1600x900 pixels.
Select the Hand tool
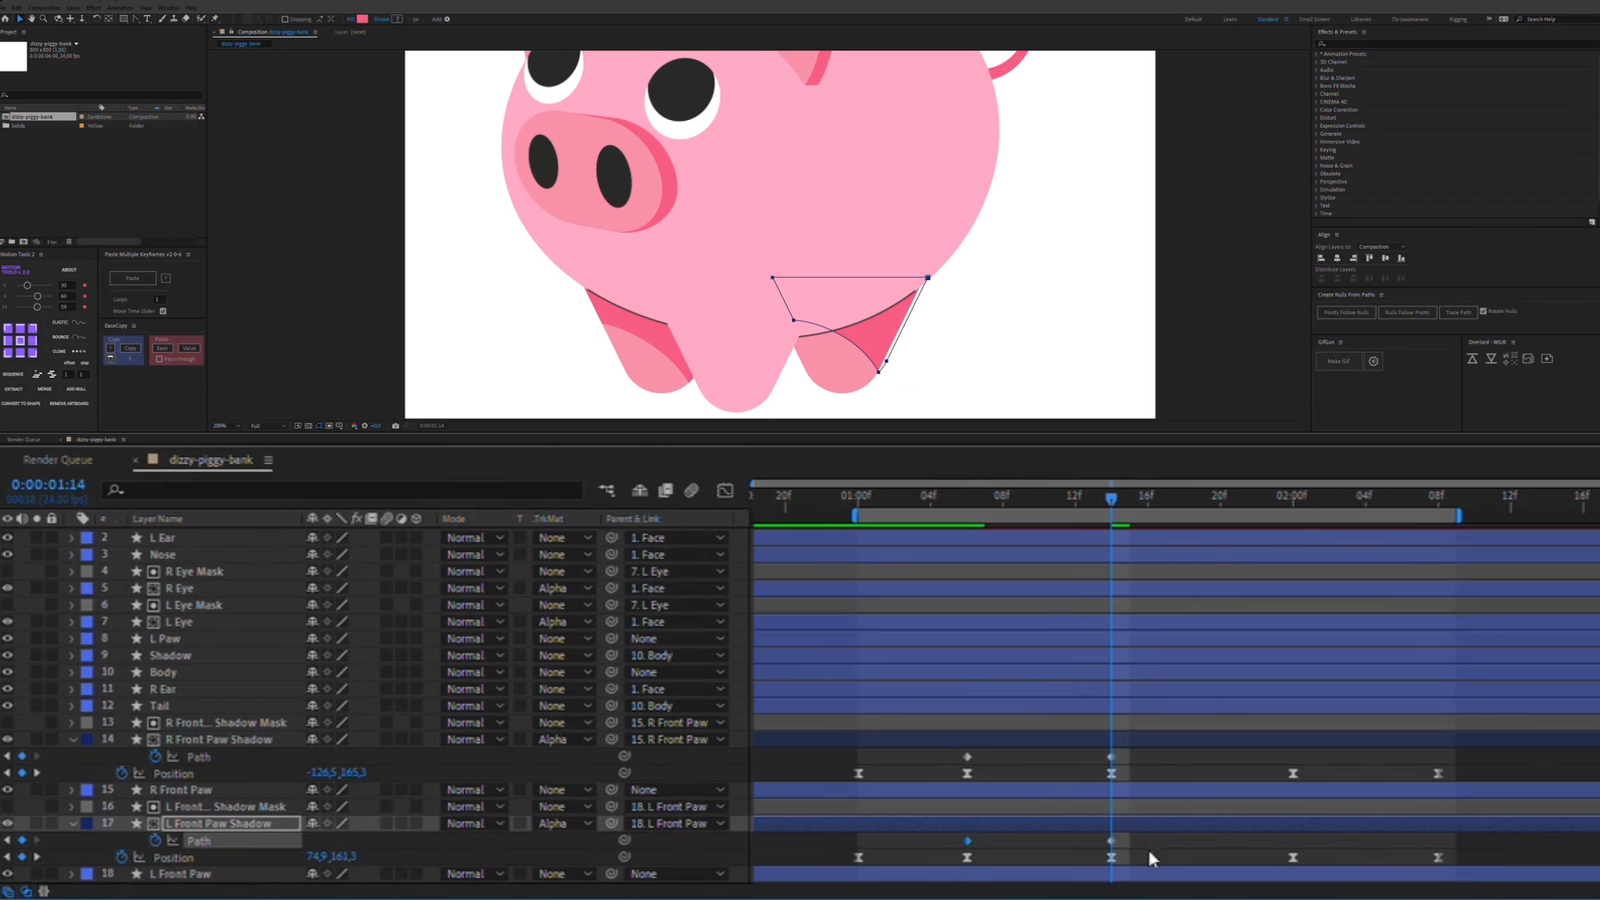(x=31, y=18)
